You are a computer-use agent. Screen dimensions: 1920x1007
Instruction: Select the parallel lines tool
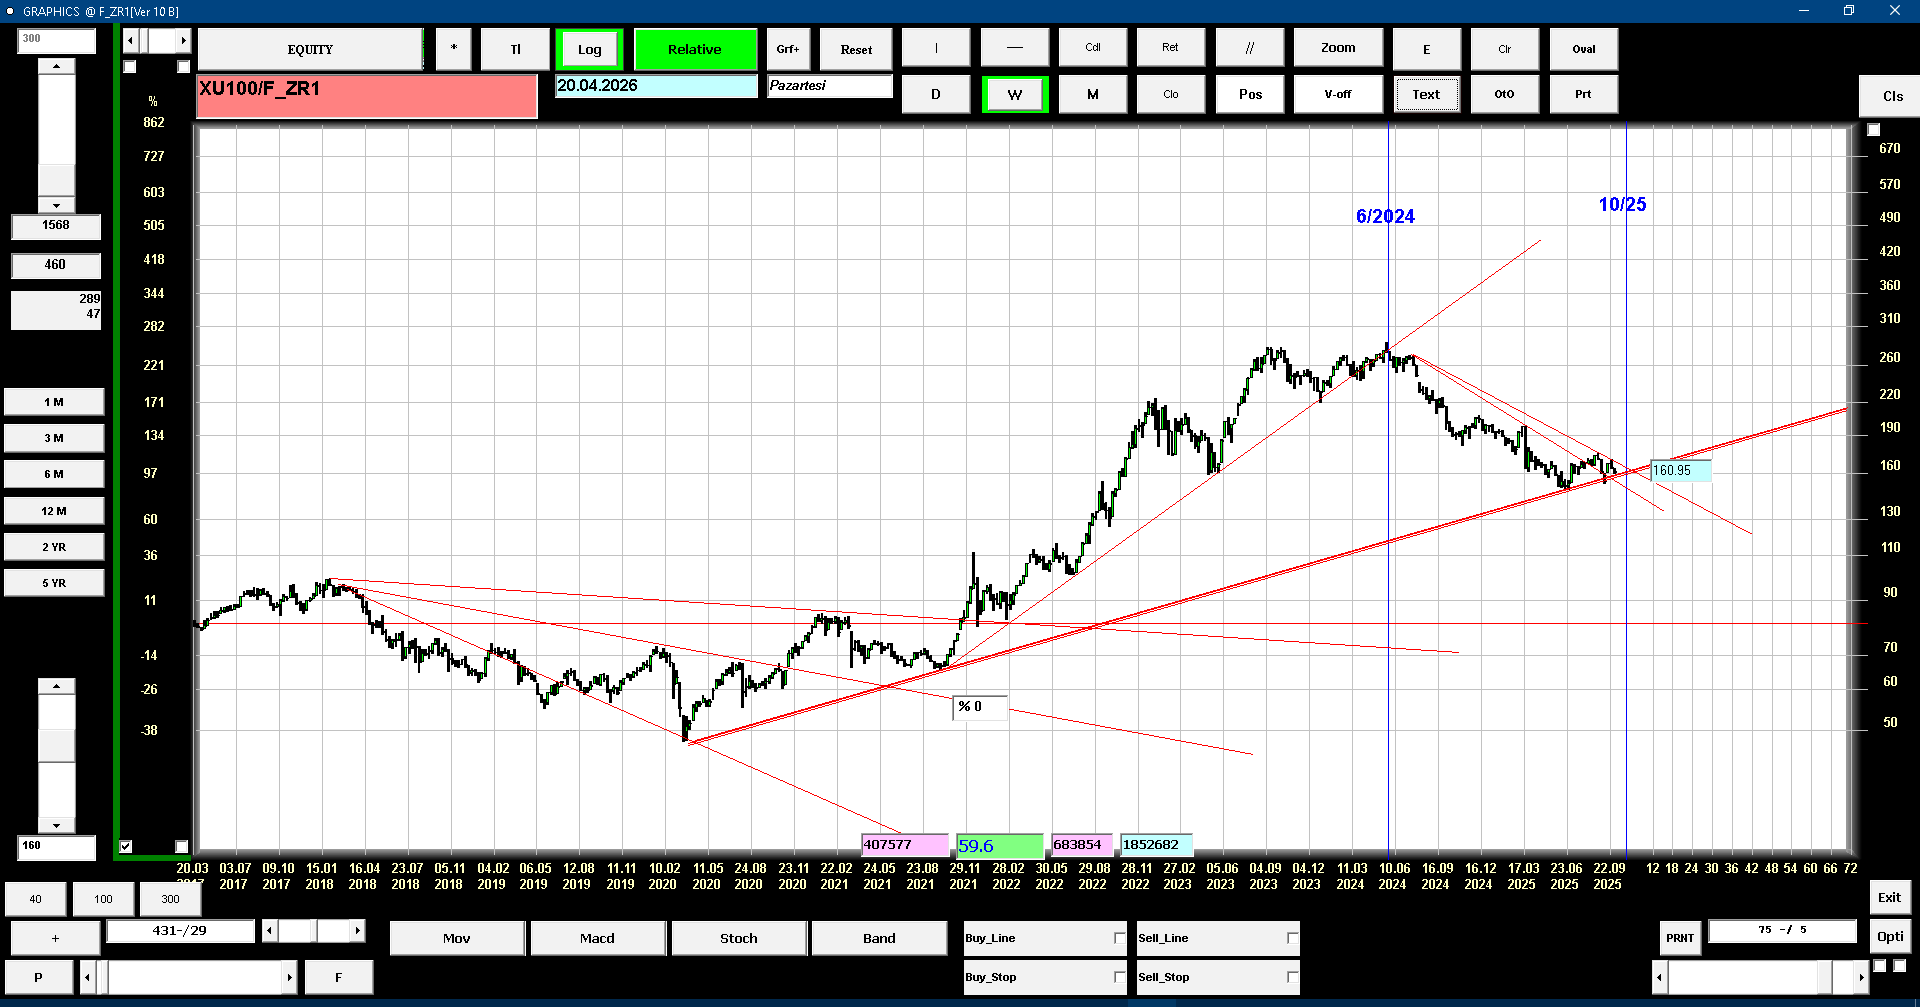[x=1250, y=47]
